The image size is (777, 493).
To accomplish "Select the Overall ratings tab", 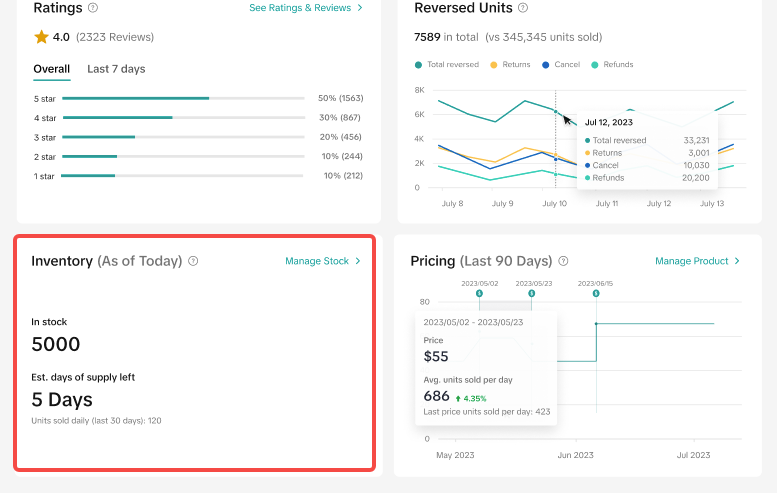I will pos(51,69).
